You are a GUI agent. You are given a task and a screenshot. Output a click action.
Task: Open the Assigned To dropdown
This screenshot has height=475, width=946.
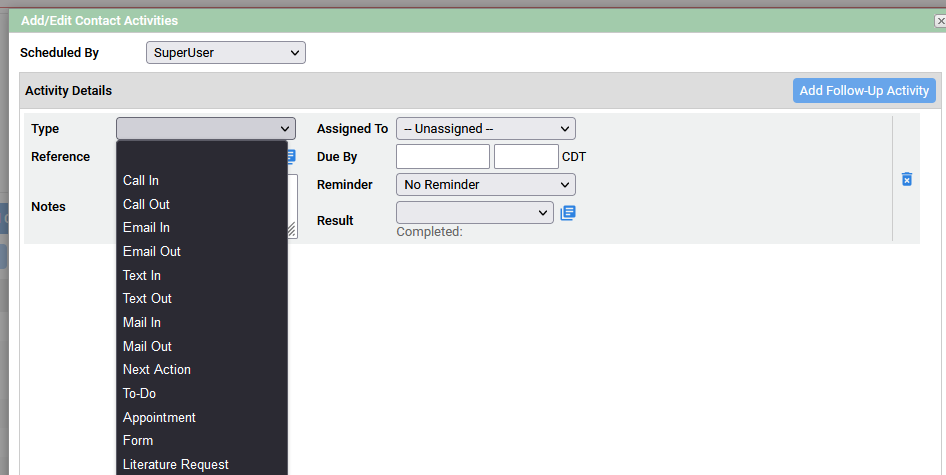(x=486, y=129)
